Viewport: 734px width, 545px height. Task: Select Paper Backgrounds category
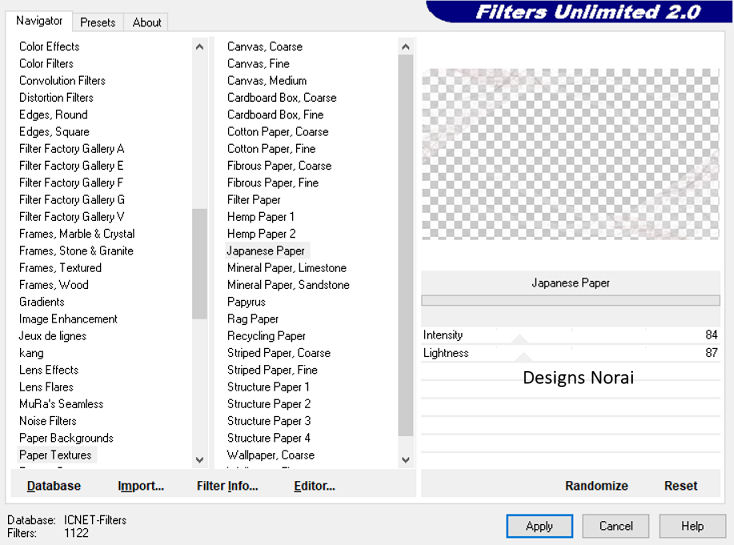66,438
